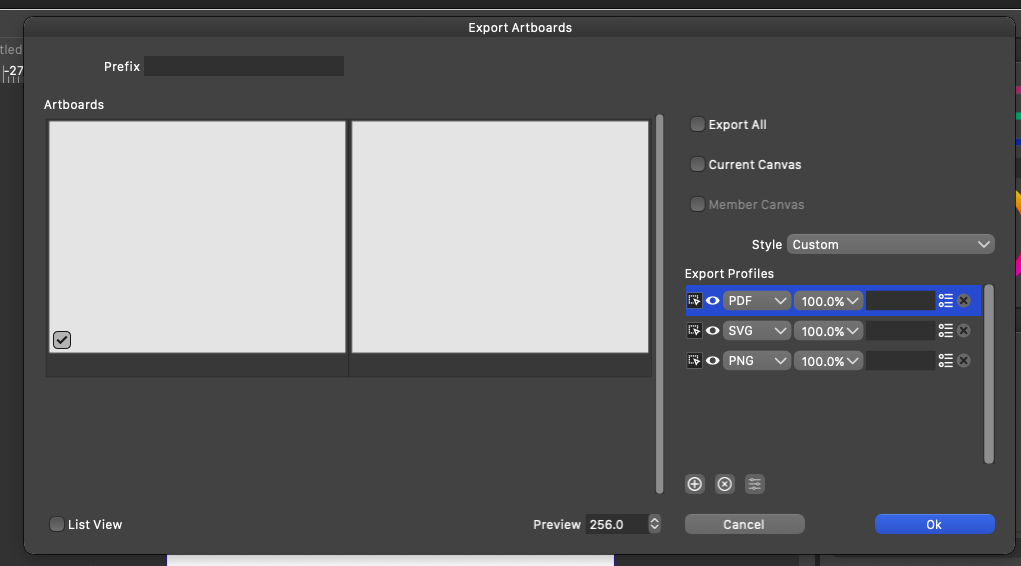Click the options list icon in PDF row

pos(946,301)
